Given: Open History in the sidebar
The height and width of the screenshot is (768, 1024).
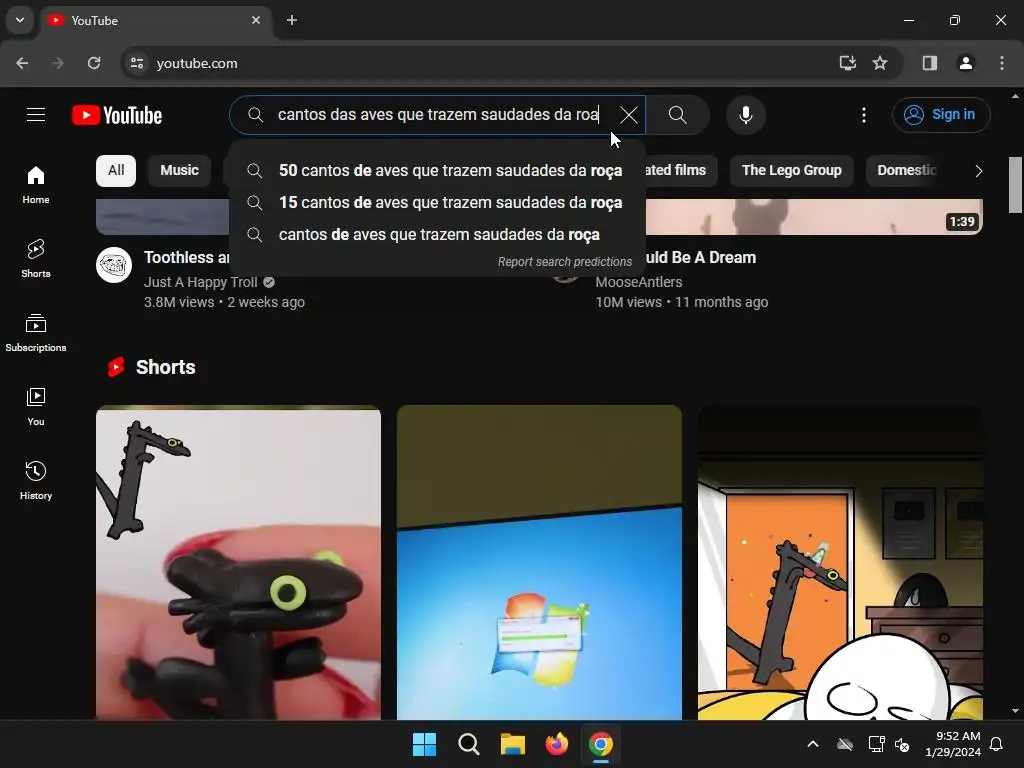Looking at the screenshot, I should pos(36,480).
